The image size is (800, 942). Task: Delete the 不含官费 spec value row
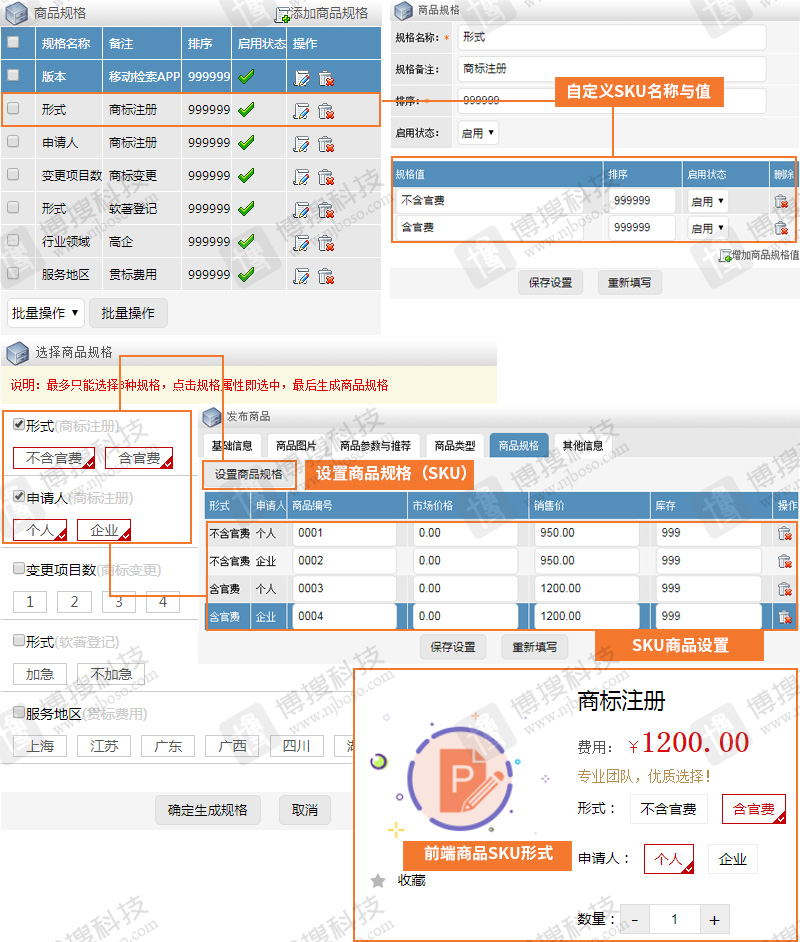click(x=781, y=201)
